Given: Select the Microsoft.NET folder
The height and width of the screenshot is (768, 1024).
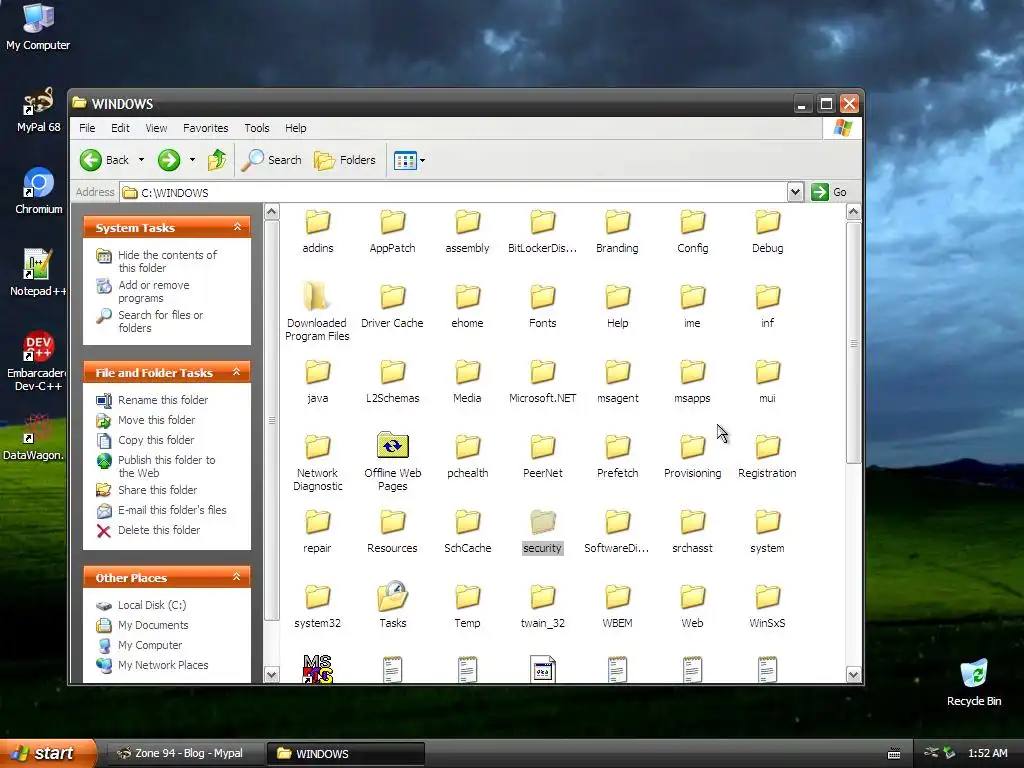Looking at the screenshot, I should [x=543, y=382].
